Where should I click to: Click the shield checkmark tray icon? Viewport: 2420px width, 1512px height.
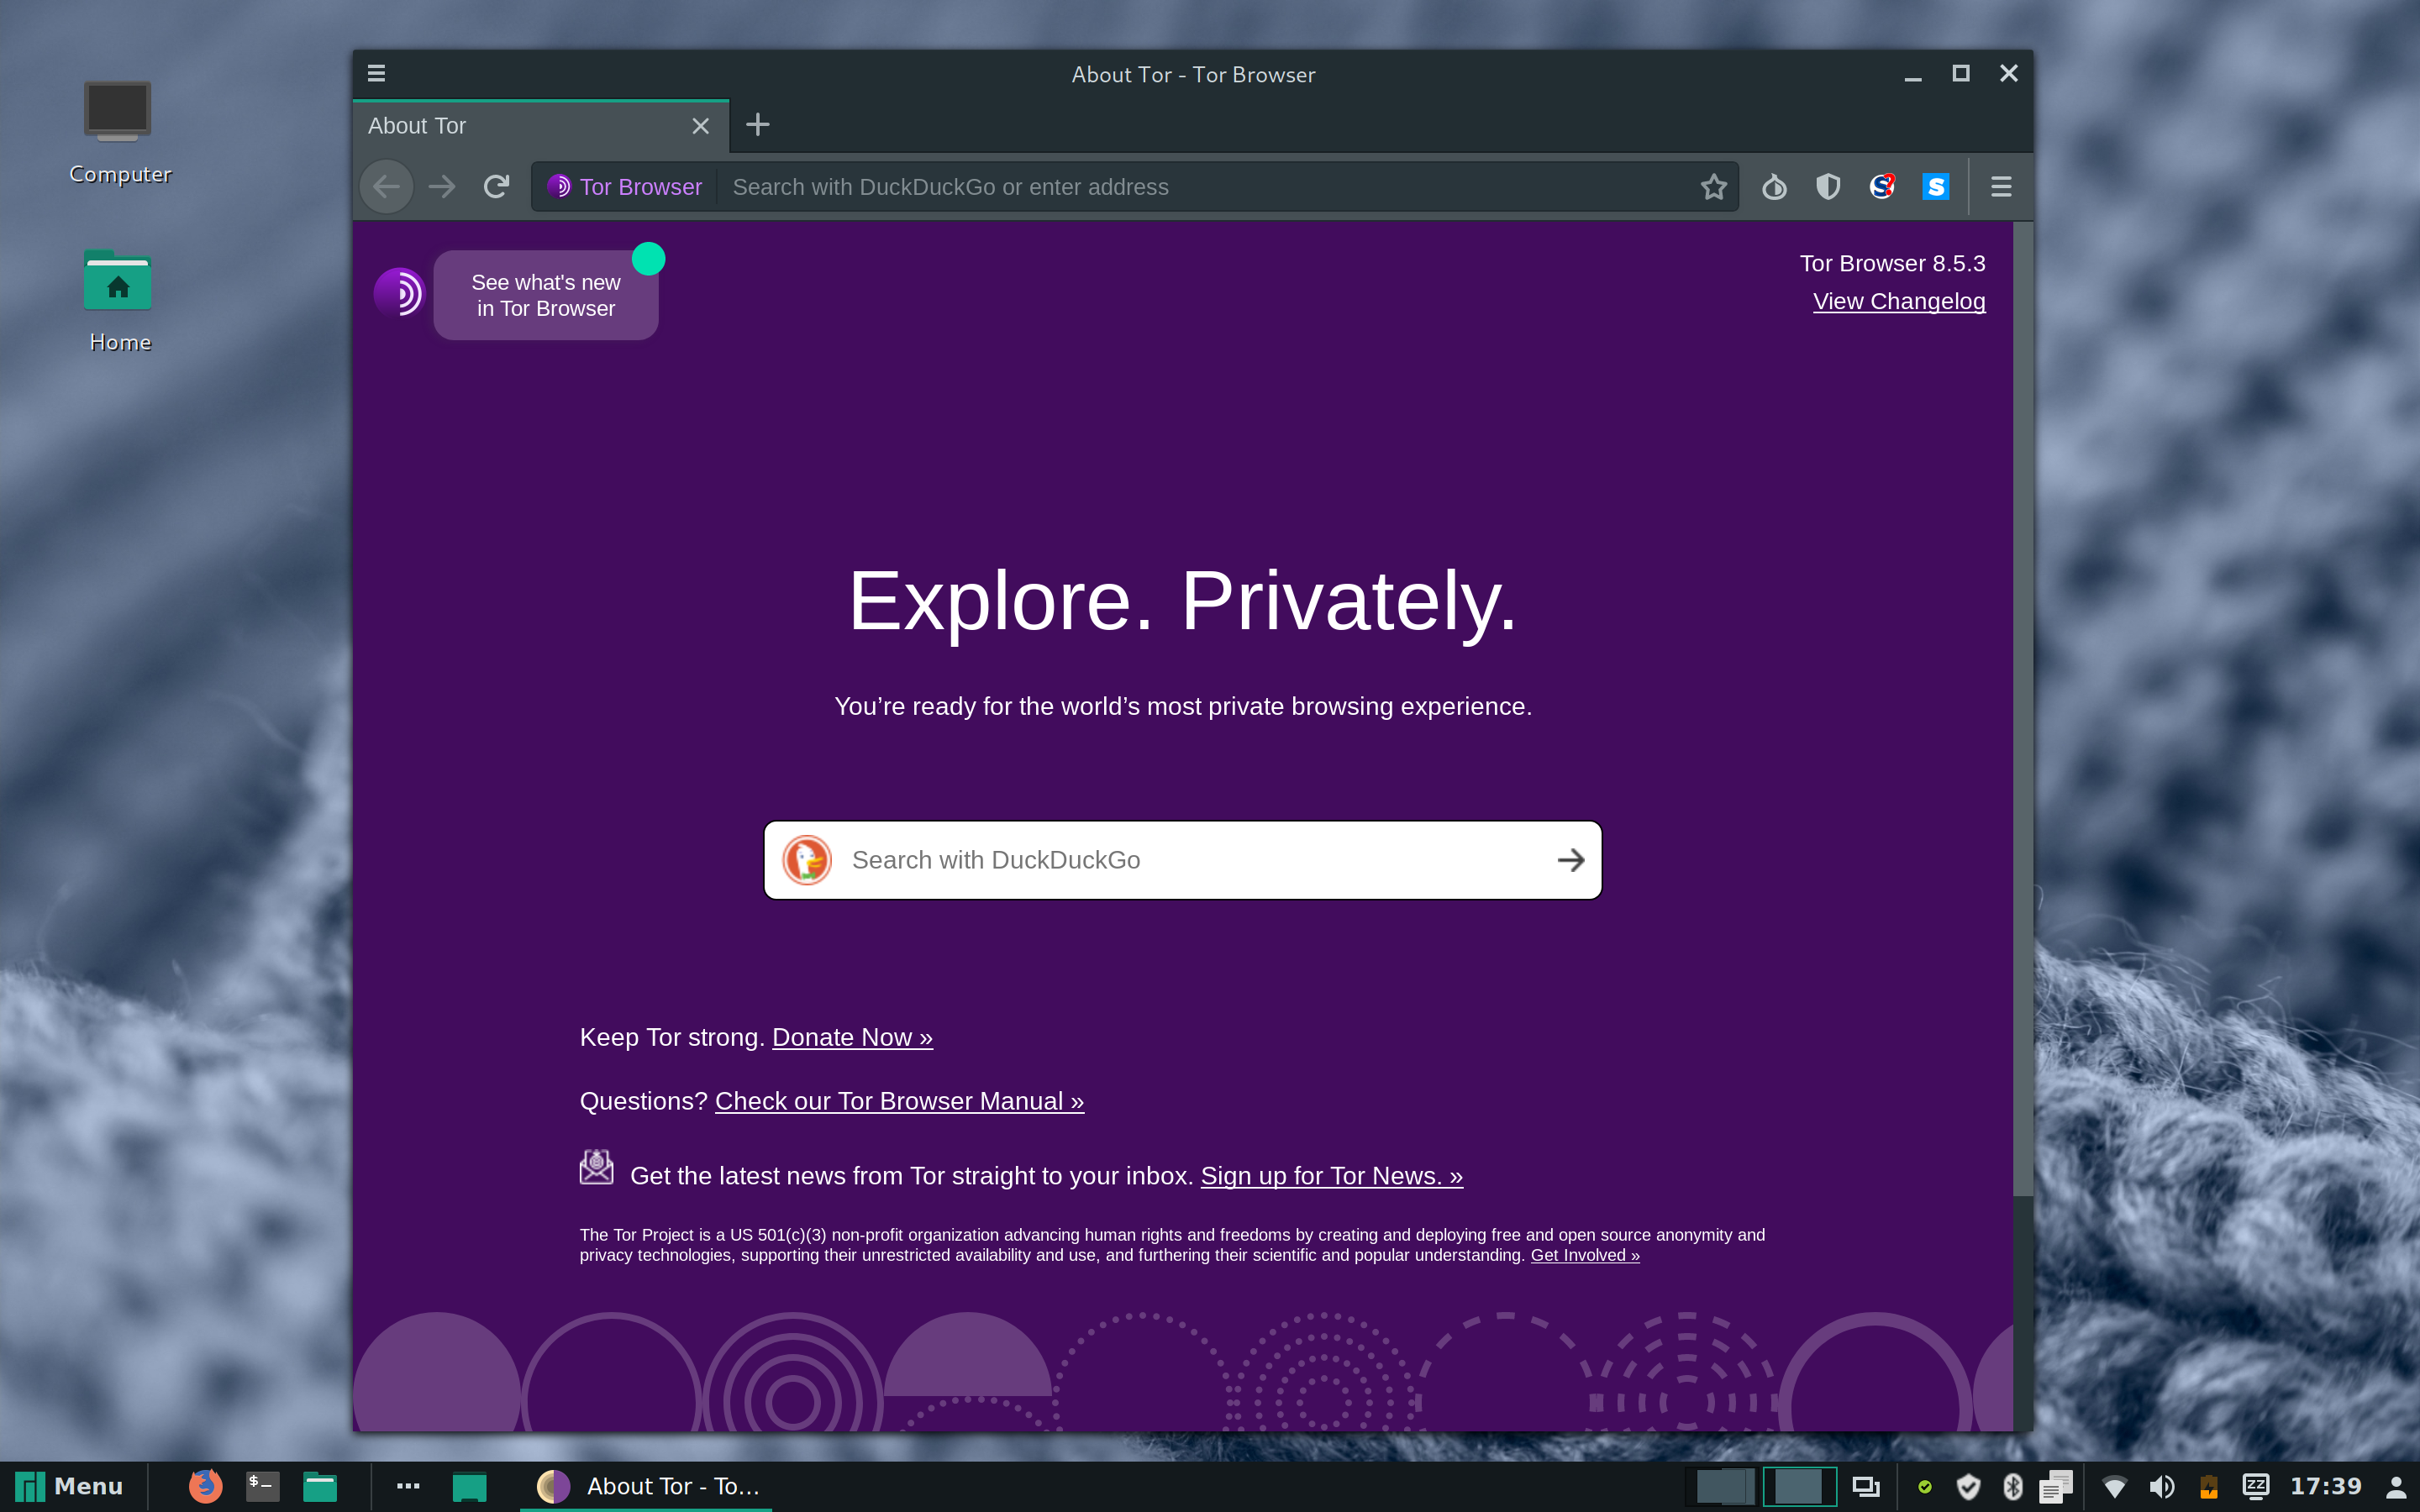1968,1487
